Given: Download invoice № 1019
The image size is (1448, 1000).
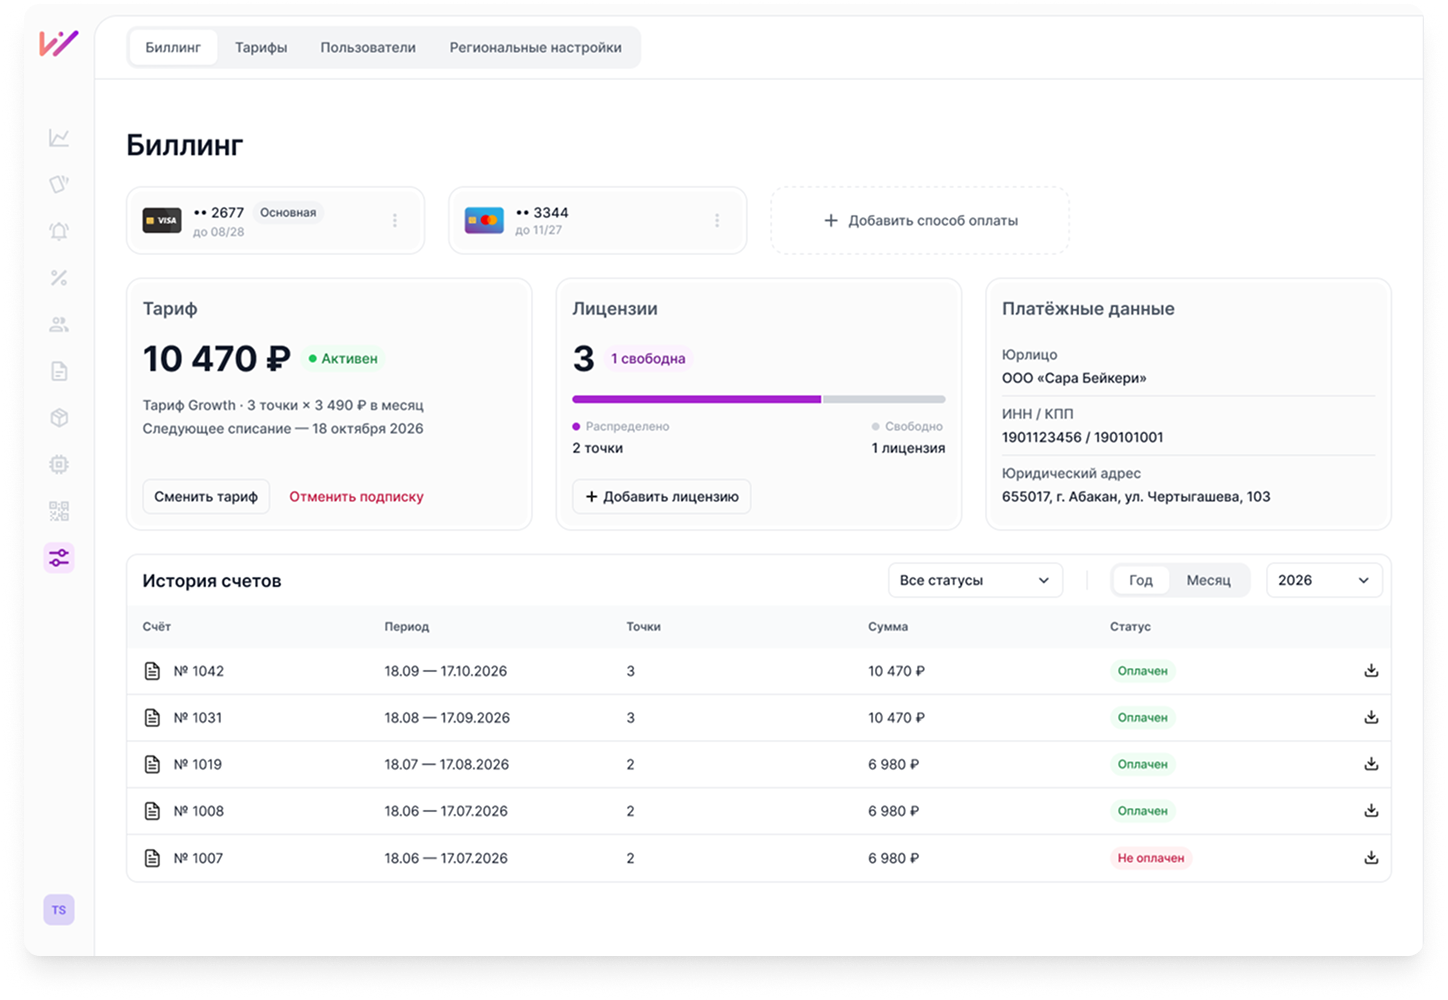Looking at the screenshot, I should click(x=1371, y=764).
